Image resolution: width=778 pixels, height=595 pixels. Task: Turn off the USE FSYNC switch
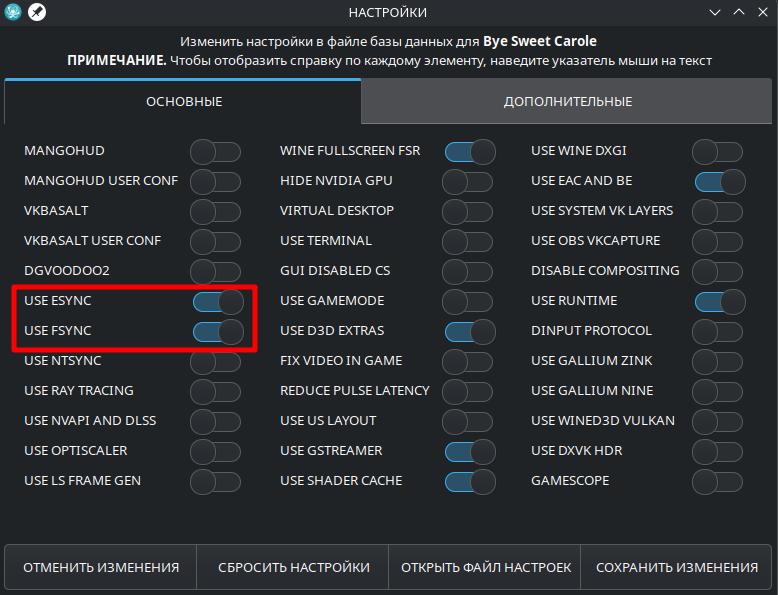click(217, 331)
